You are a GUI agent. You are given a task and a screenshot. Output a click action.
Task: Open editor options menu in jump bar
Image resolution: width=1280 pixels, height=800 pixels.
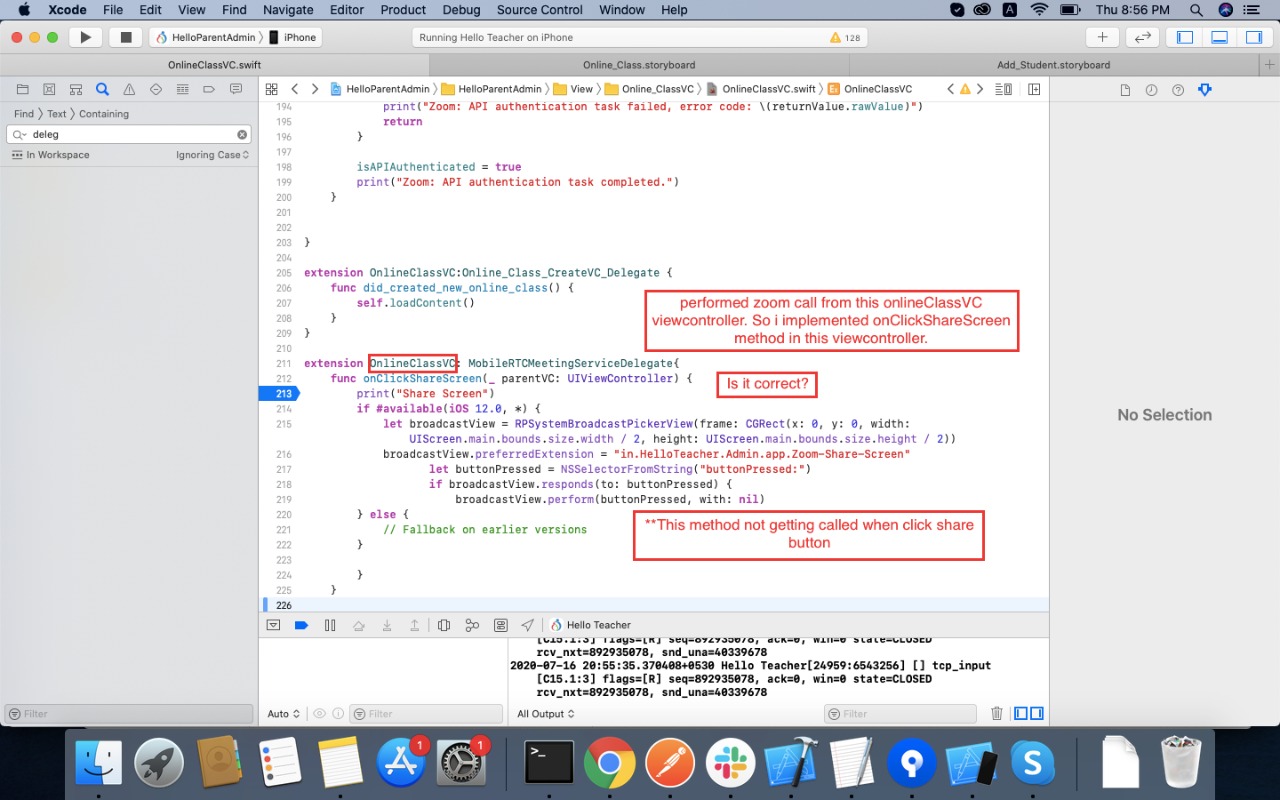1005,89
